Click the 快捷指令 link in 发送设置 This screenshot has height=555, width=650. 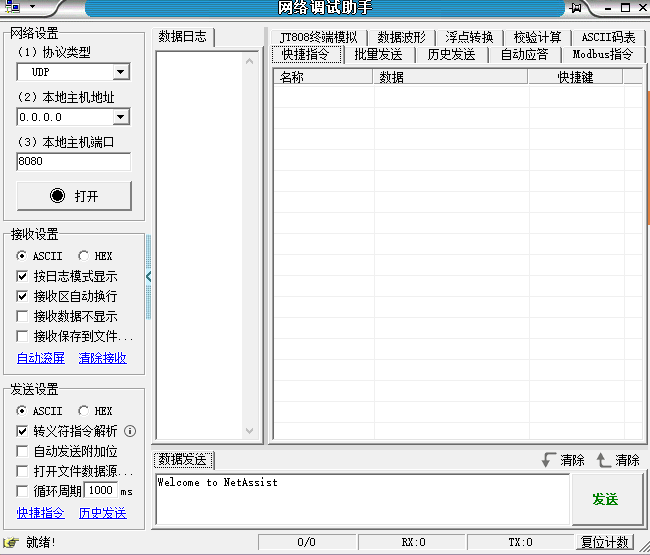[x=41, y=513]
